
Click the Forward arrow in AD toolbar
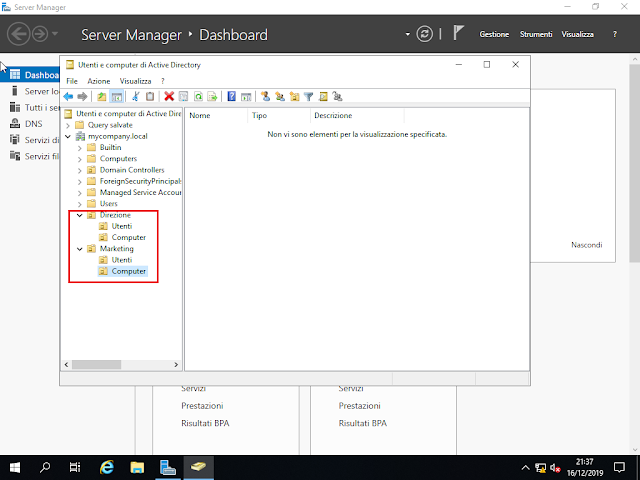[x=82, y=97]
